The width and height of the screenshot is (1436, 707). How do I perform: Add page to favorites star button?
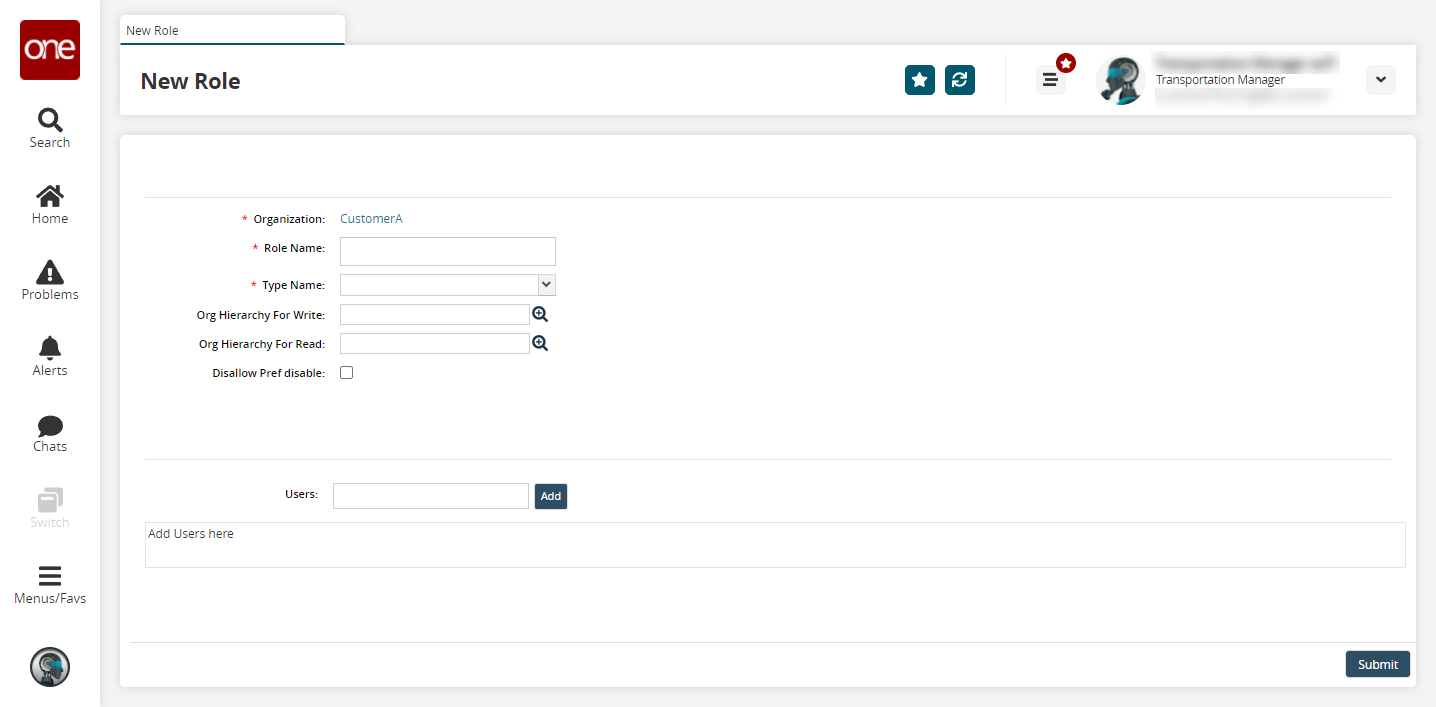click(920, 80)
